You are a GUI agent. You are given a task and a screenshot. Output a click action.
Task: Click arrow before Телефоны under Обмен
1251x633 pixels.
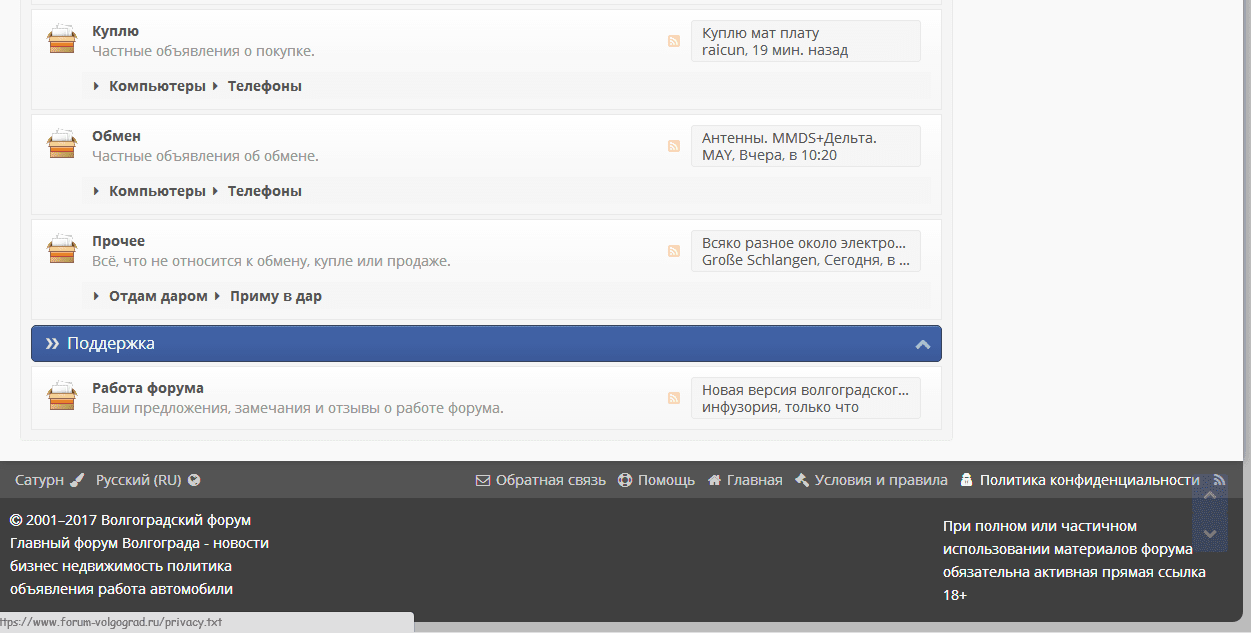(x=216, y=191)
